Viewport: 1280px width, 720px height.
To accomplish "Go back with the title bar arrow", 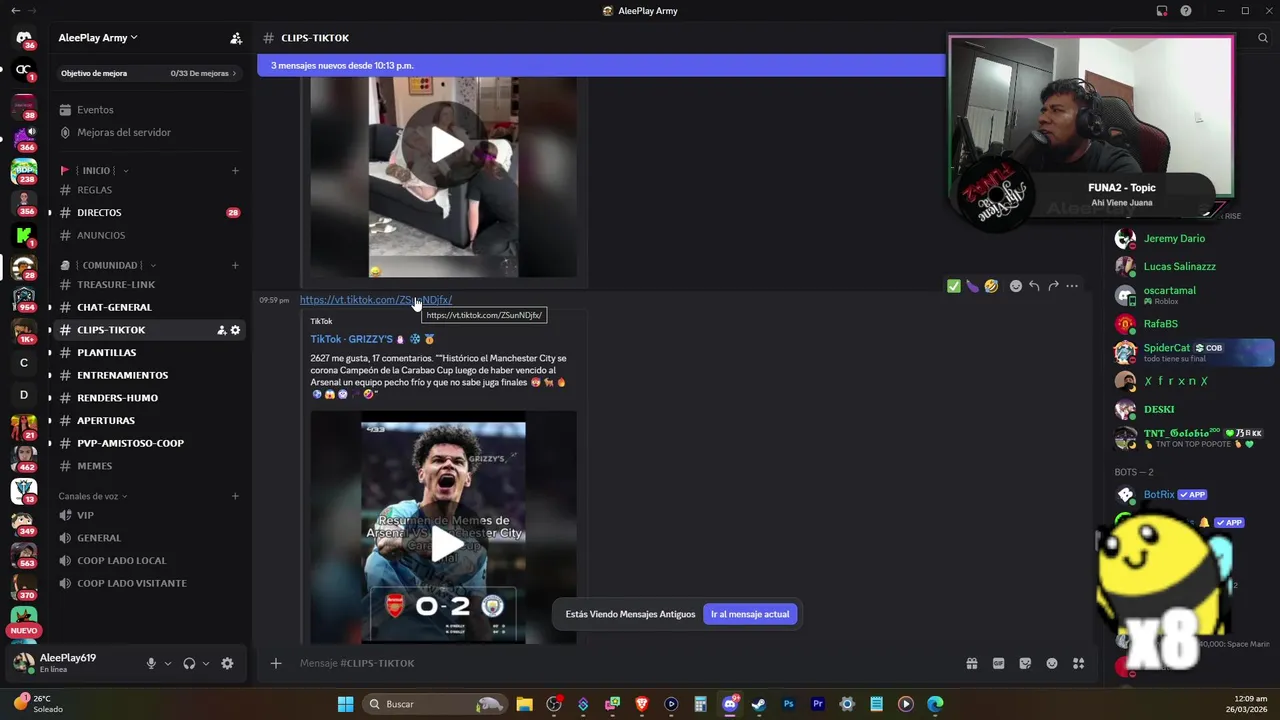I will pyautogui.click(x=15, y=11).
